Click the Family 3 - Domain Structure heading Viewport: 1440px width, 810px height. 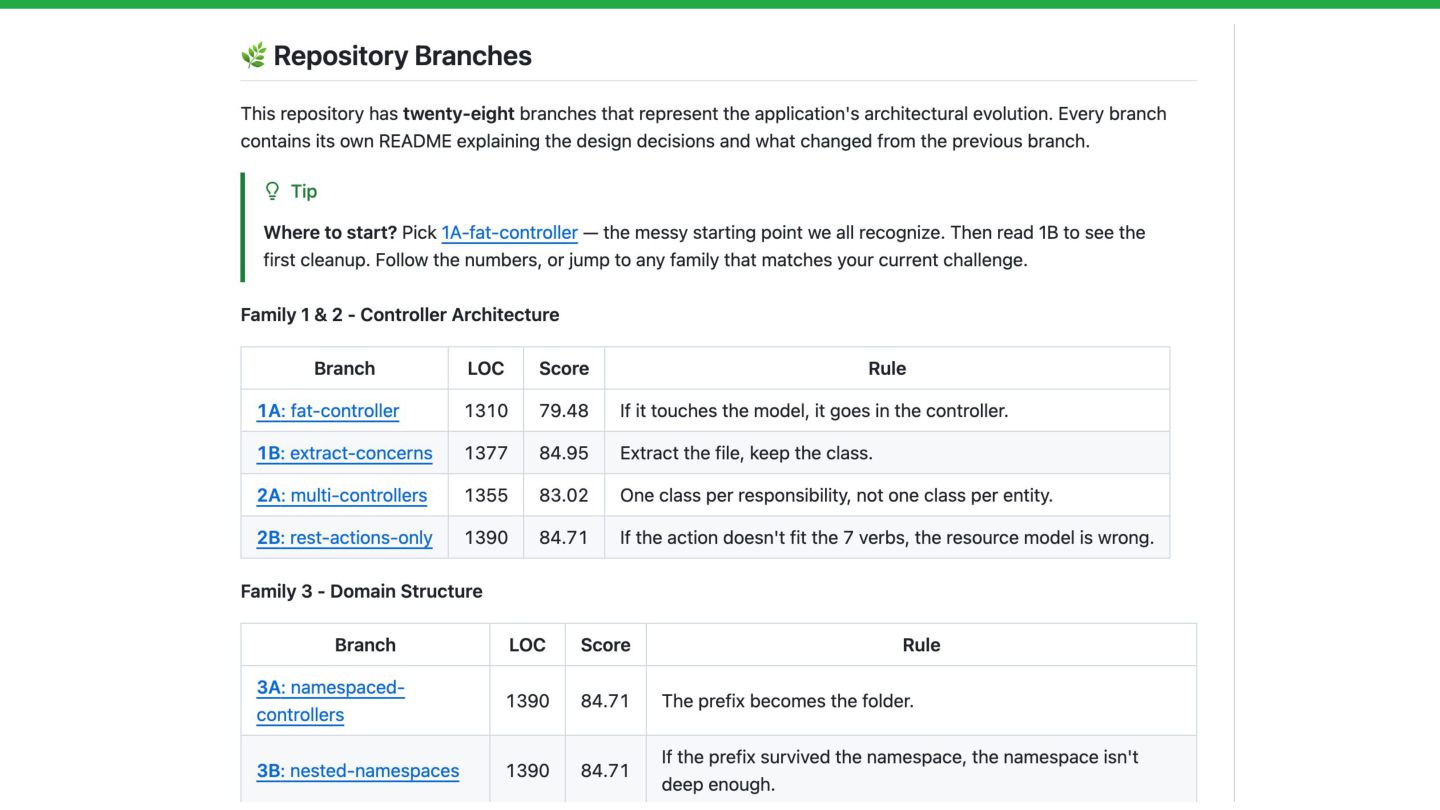click(361, 591)
